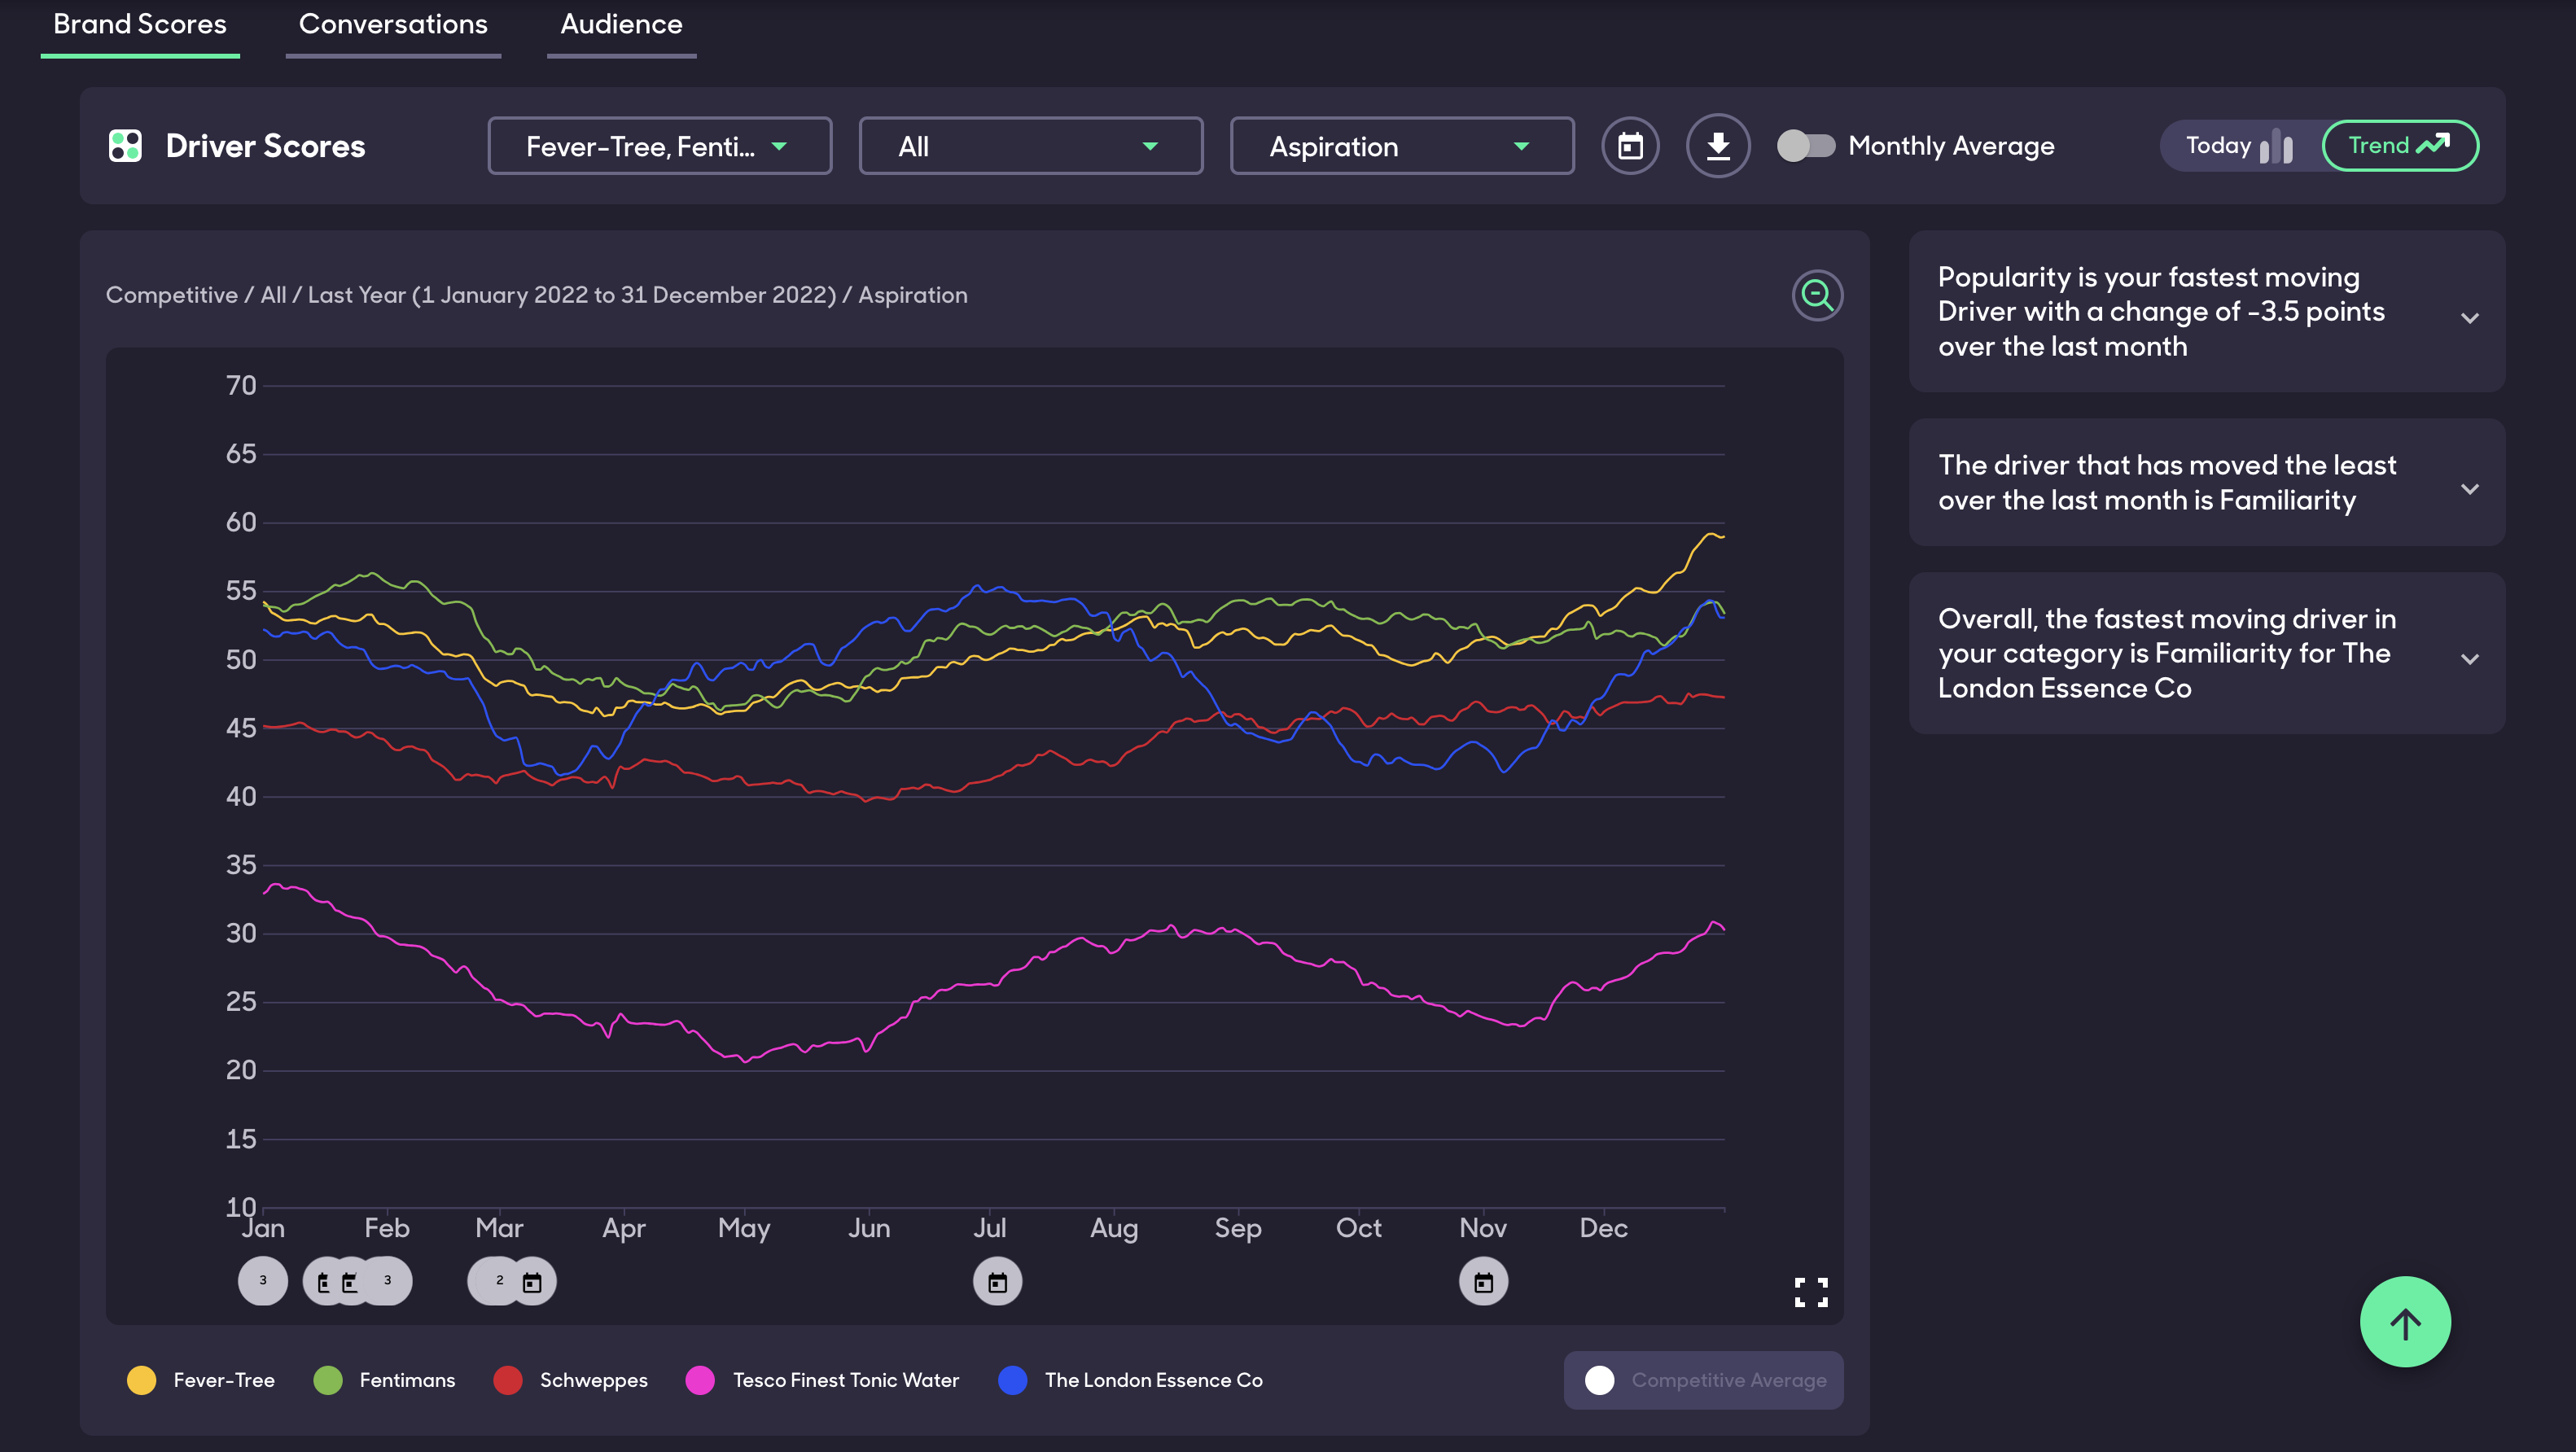
Task: Select the Today view button
Action: pyautogui.click(x=2238, y=146)
